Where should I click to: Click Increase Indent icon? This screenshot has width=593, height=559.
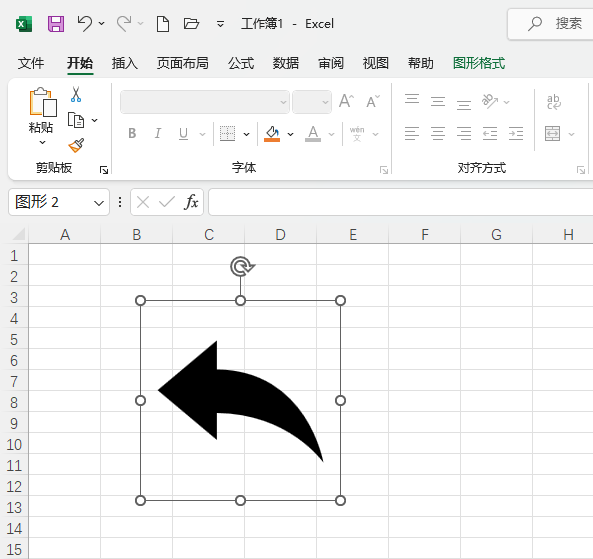516,134
